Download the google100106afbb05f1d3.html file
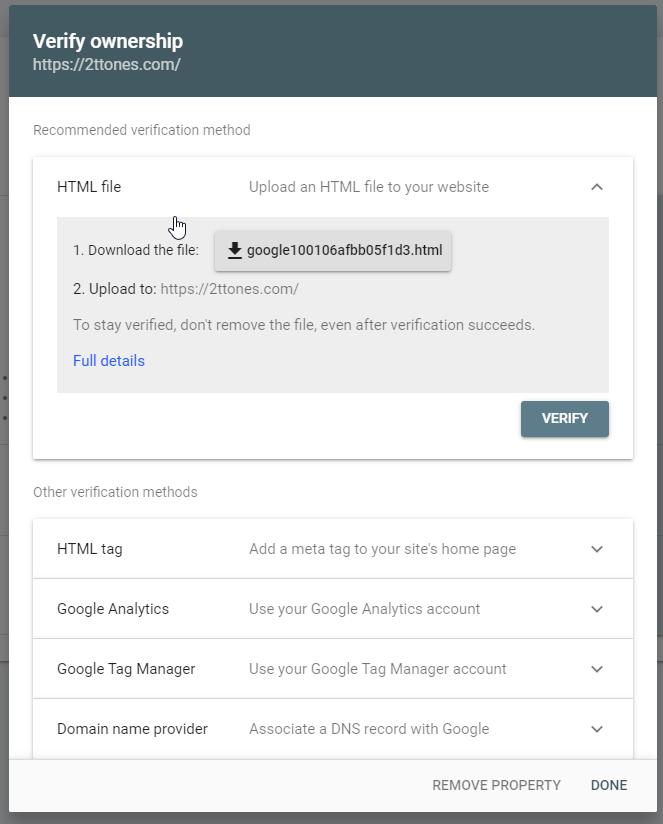 [332, 250]
